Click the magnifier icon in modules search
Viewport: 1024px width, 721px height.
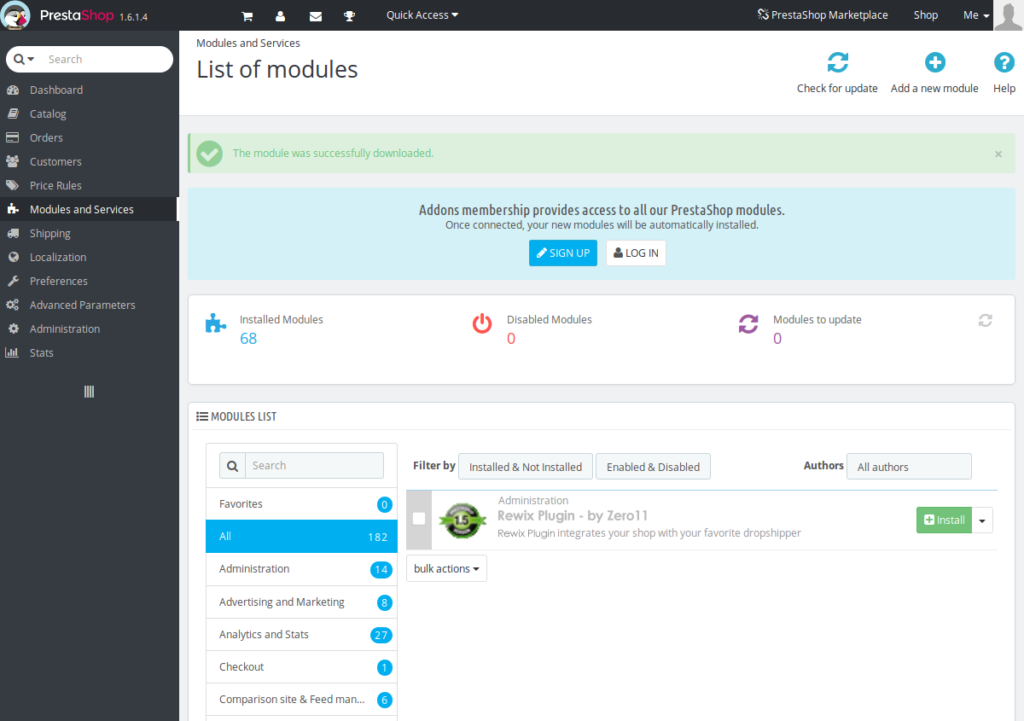(x=232, y=466)
